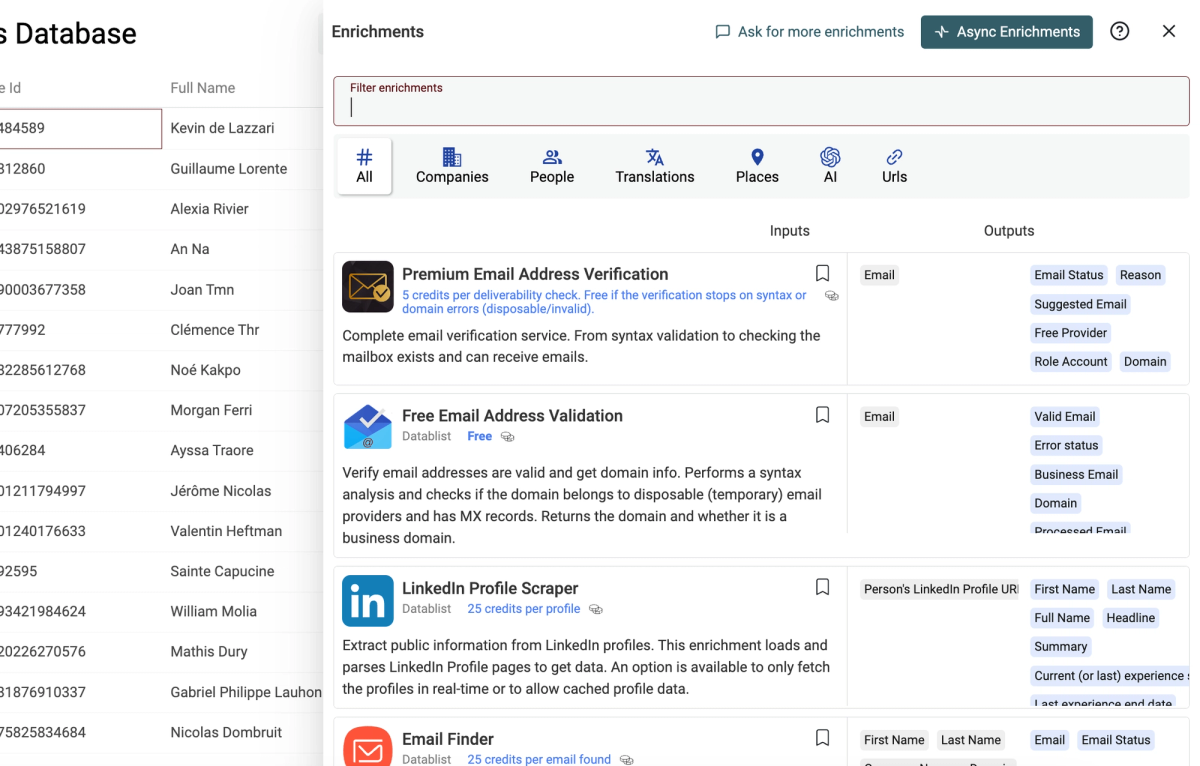Select Jérôme Nicolas name cell
This screenshot has height=766, width=1200.
pos(220,491)
